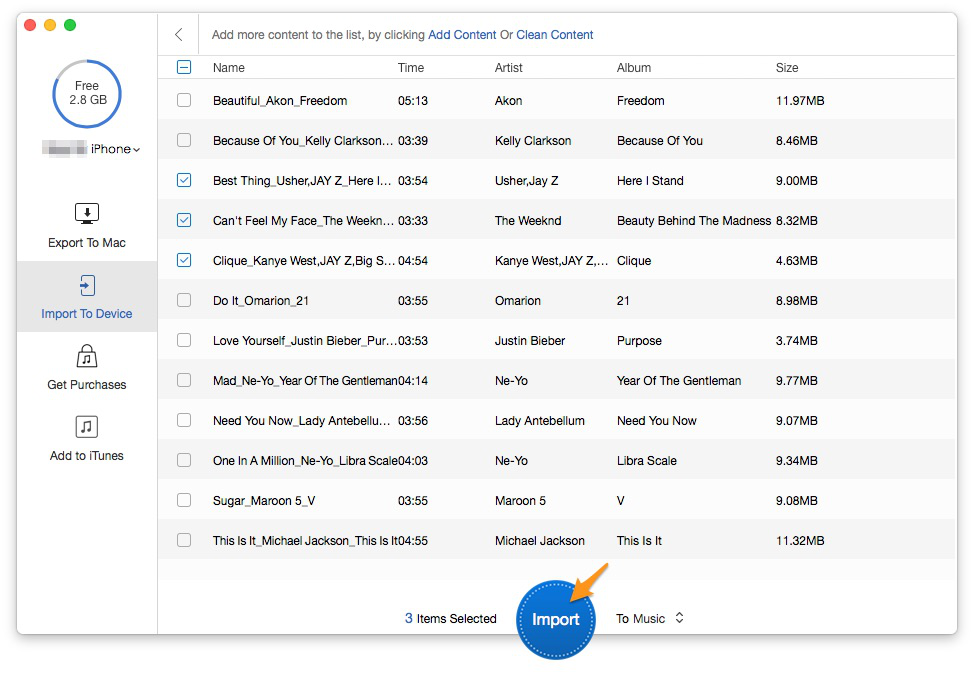This screenshot has width=974, height=681.
Task: Click the song name Sugar_Maroon 5_V
Action: tap(264, 501)
